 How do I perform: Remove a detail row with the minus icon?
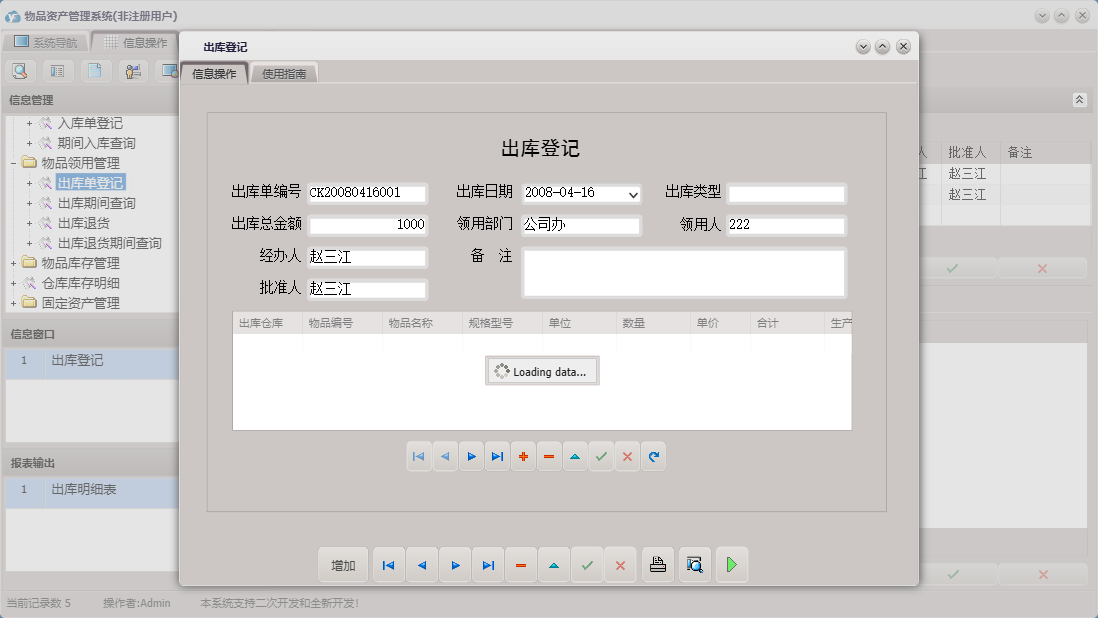pyautogui.click(x=549, y=456)
